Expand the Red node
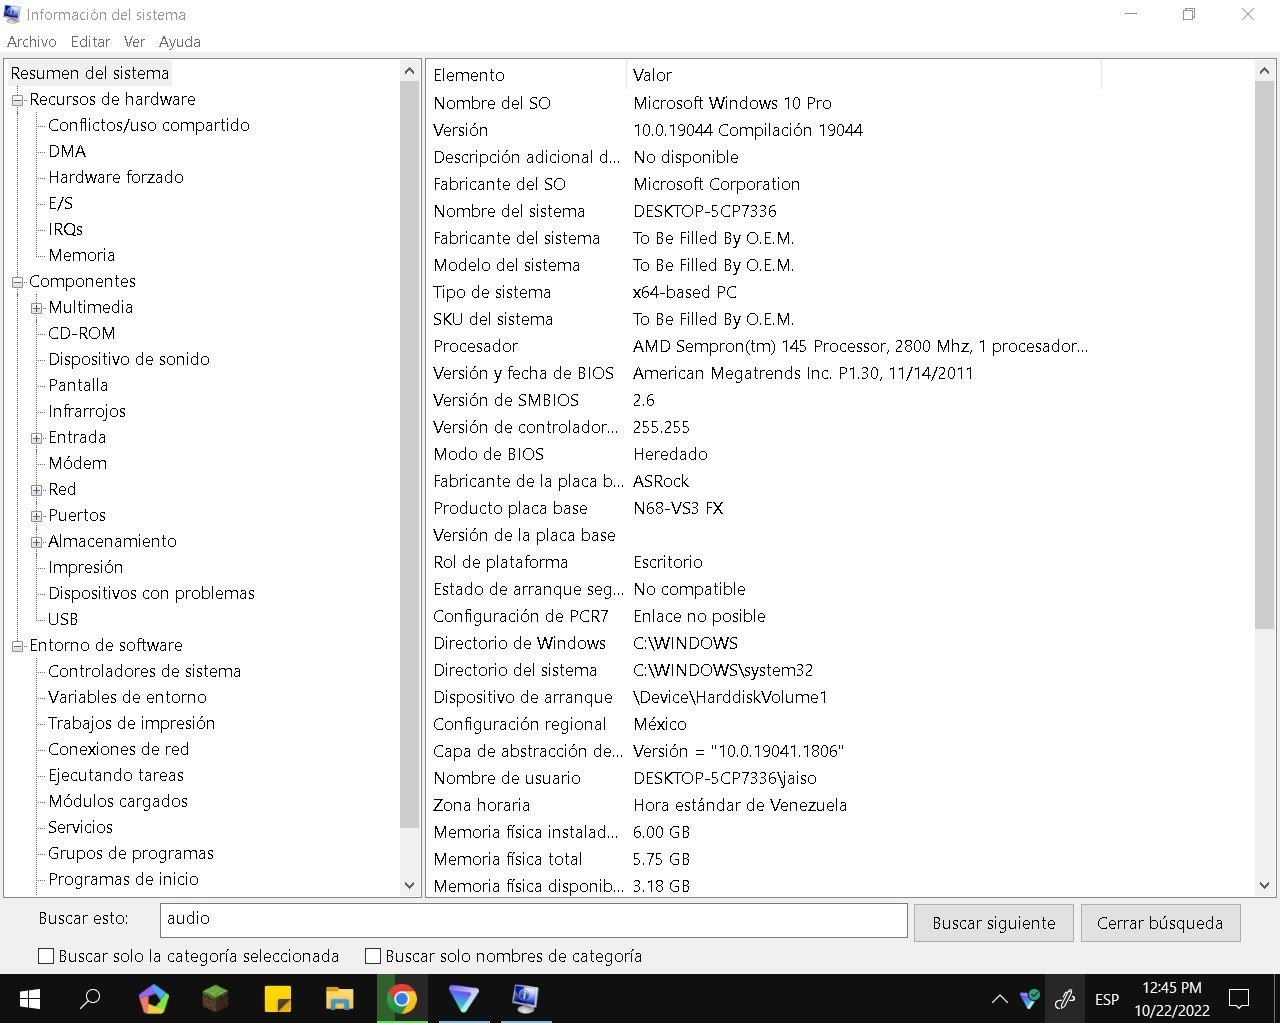The height and width of the screenshot is (1023, 1280). click(x=37, y=490)
